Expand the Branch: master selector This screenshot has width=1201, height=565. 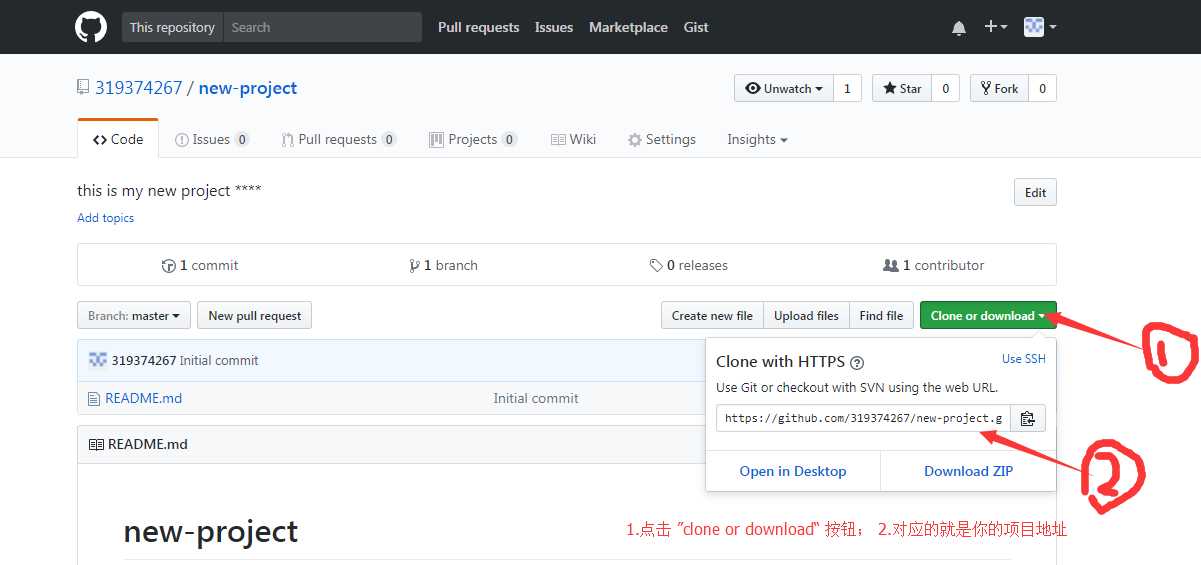coord(134,315)
